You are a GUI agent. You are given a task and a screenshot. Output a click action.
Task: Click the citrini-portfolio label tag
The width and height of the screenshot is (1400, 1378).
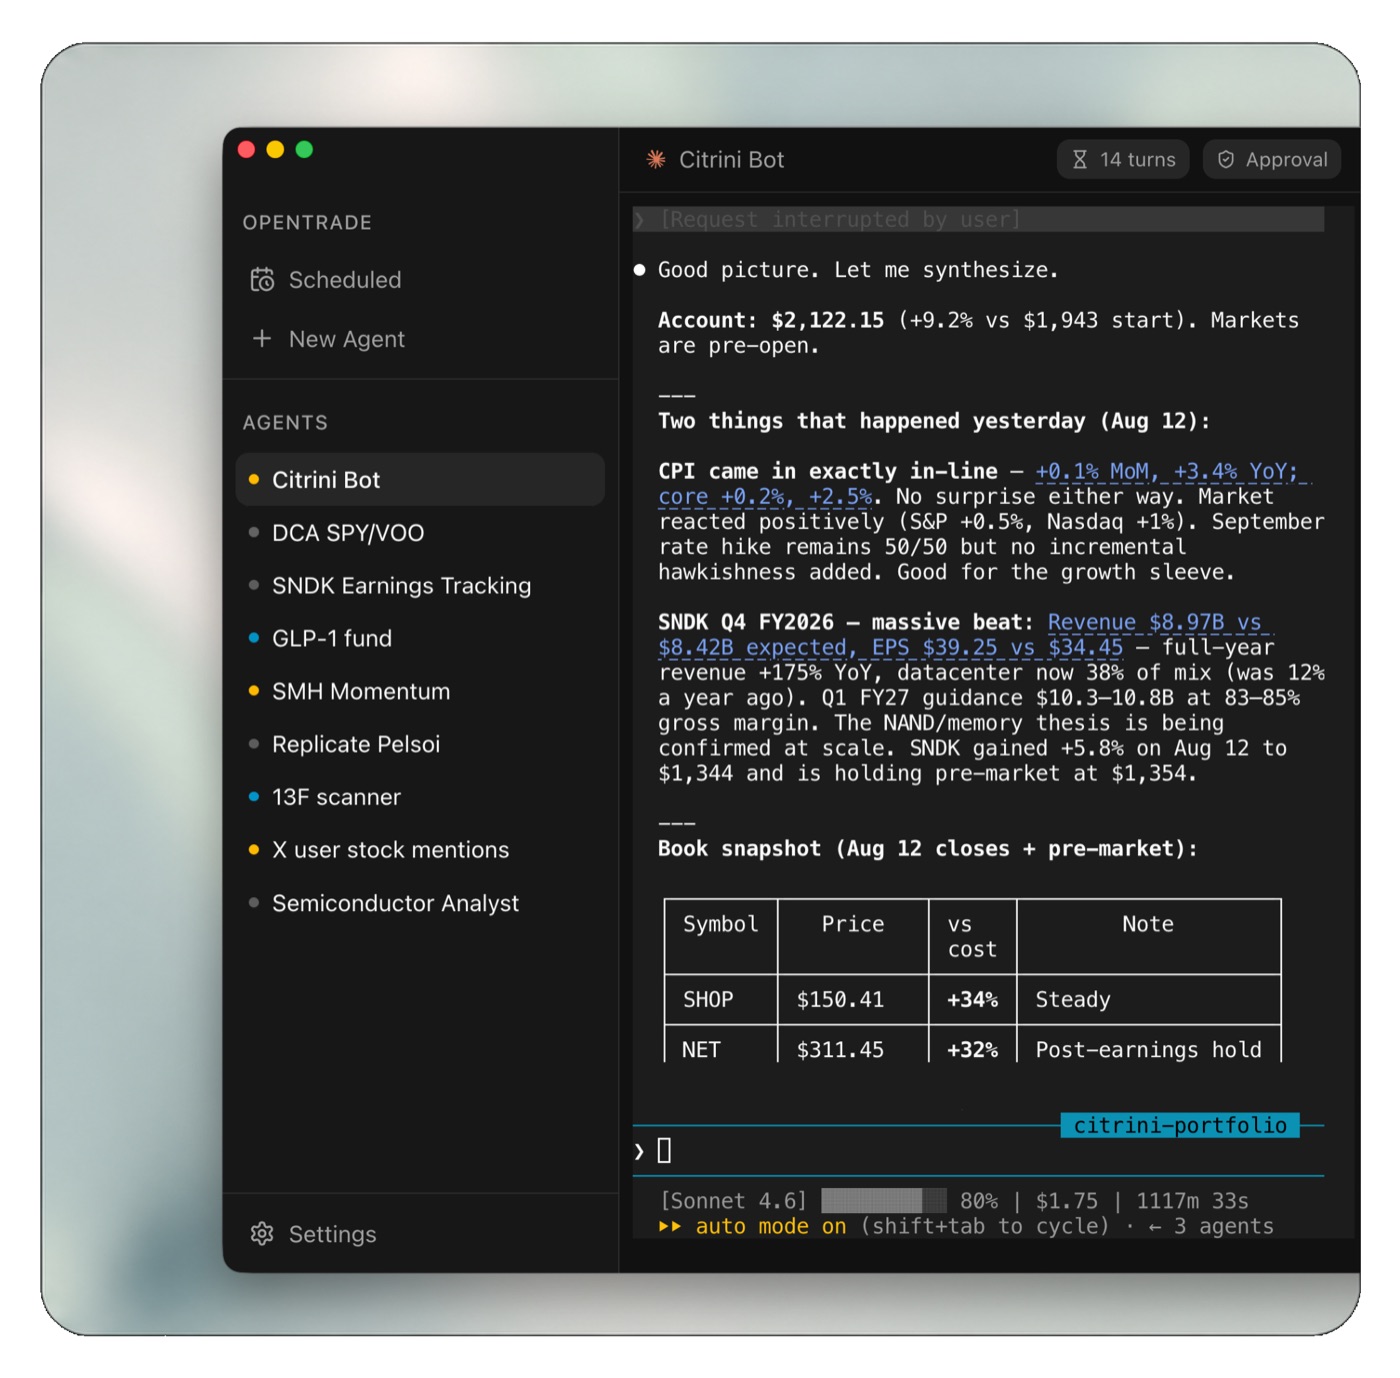(1180, 1126)
